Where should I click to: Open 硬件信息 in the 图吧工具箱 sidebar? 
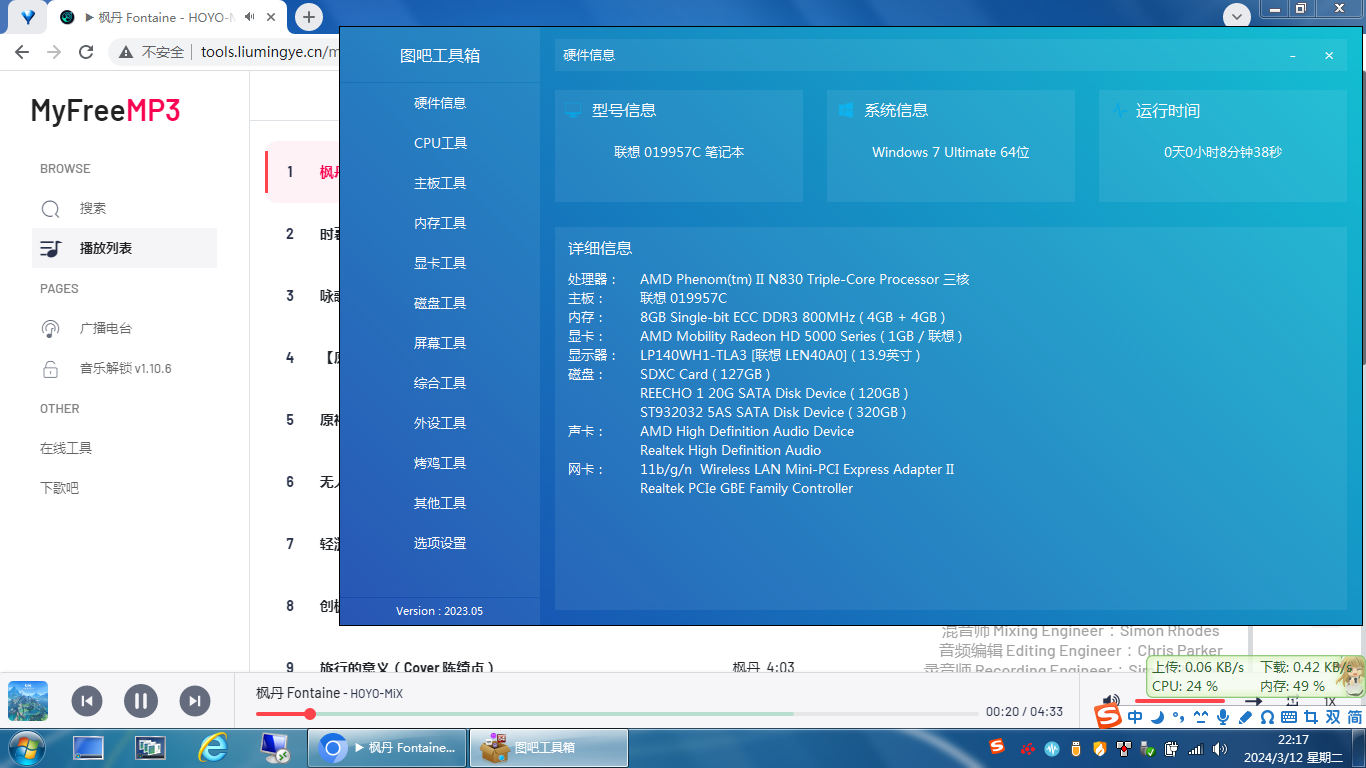tap(440, 103)
